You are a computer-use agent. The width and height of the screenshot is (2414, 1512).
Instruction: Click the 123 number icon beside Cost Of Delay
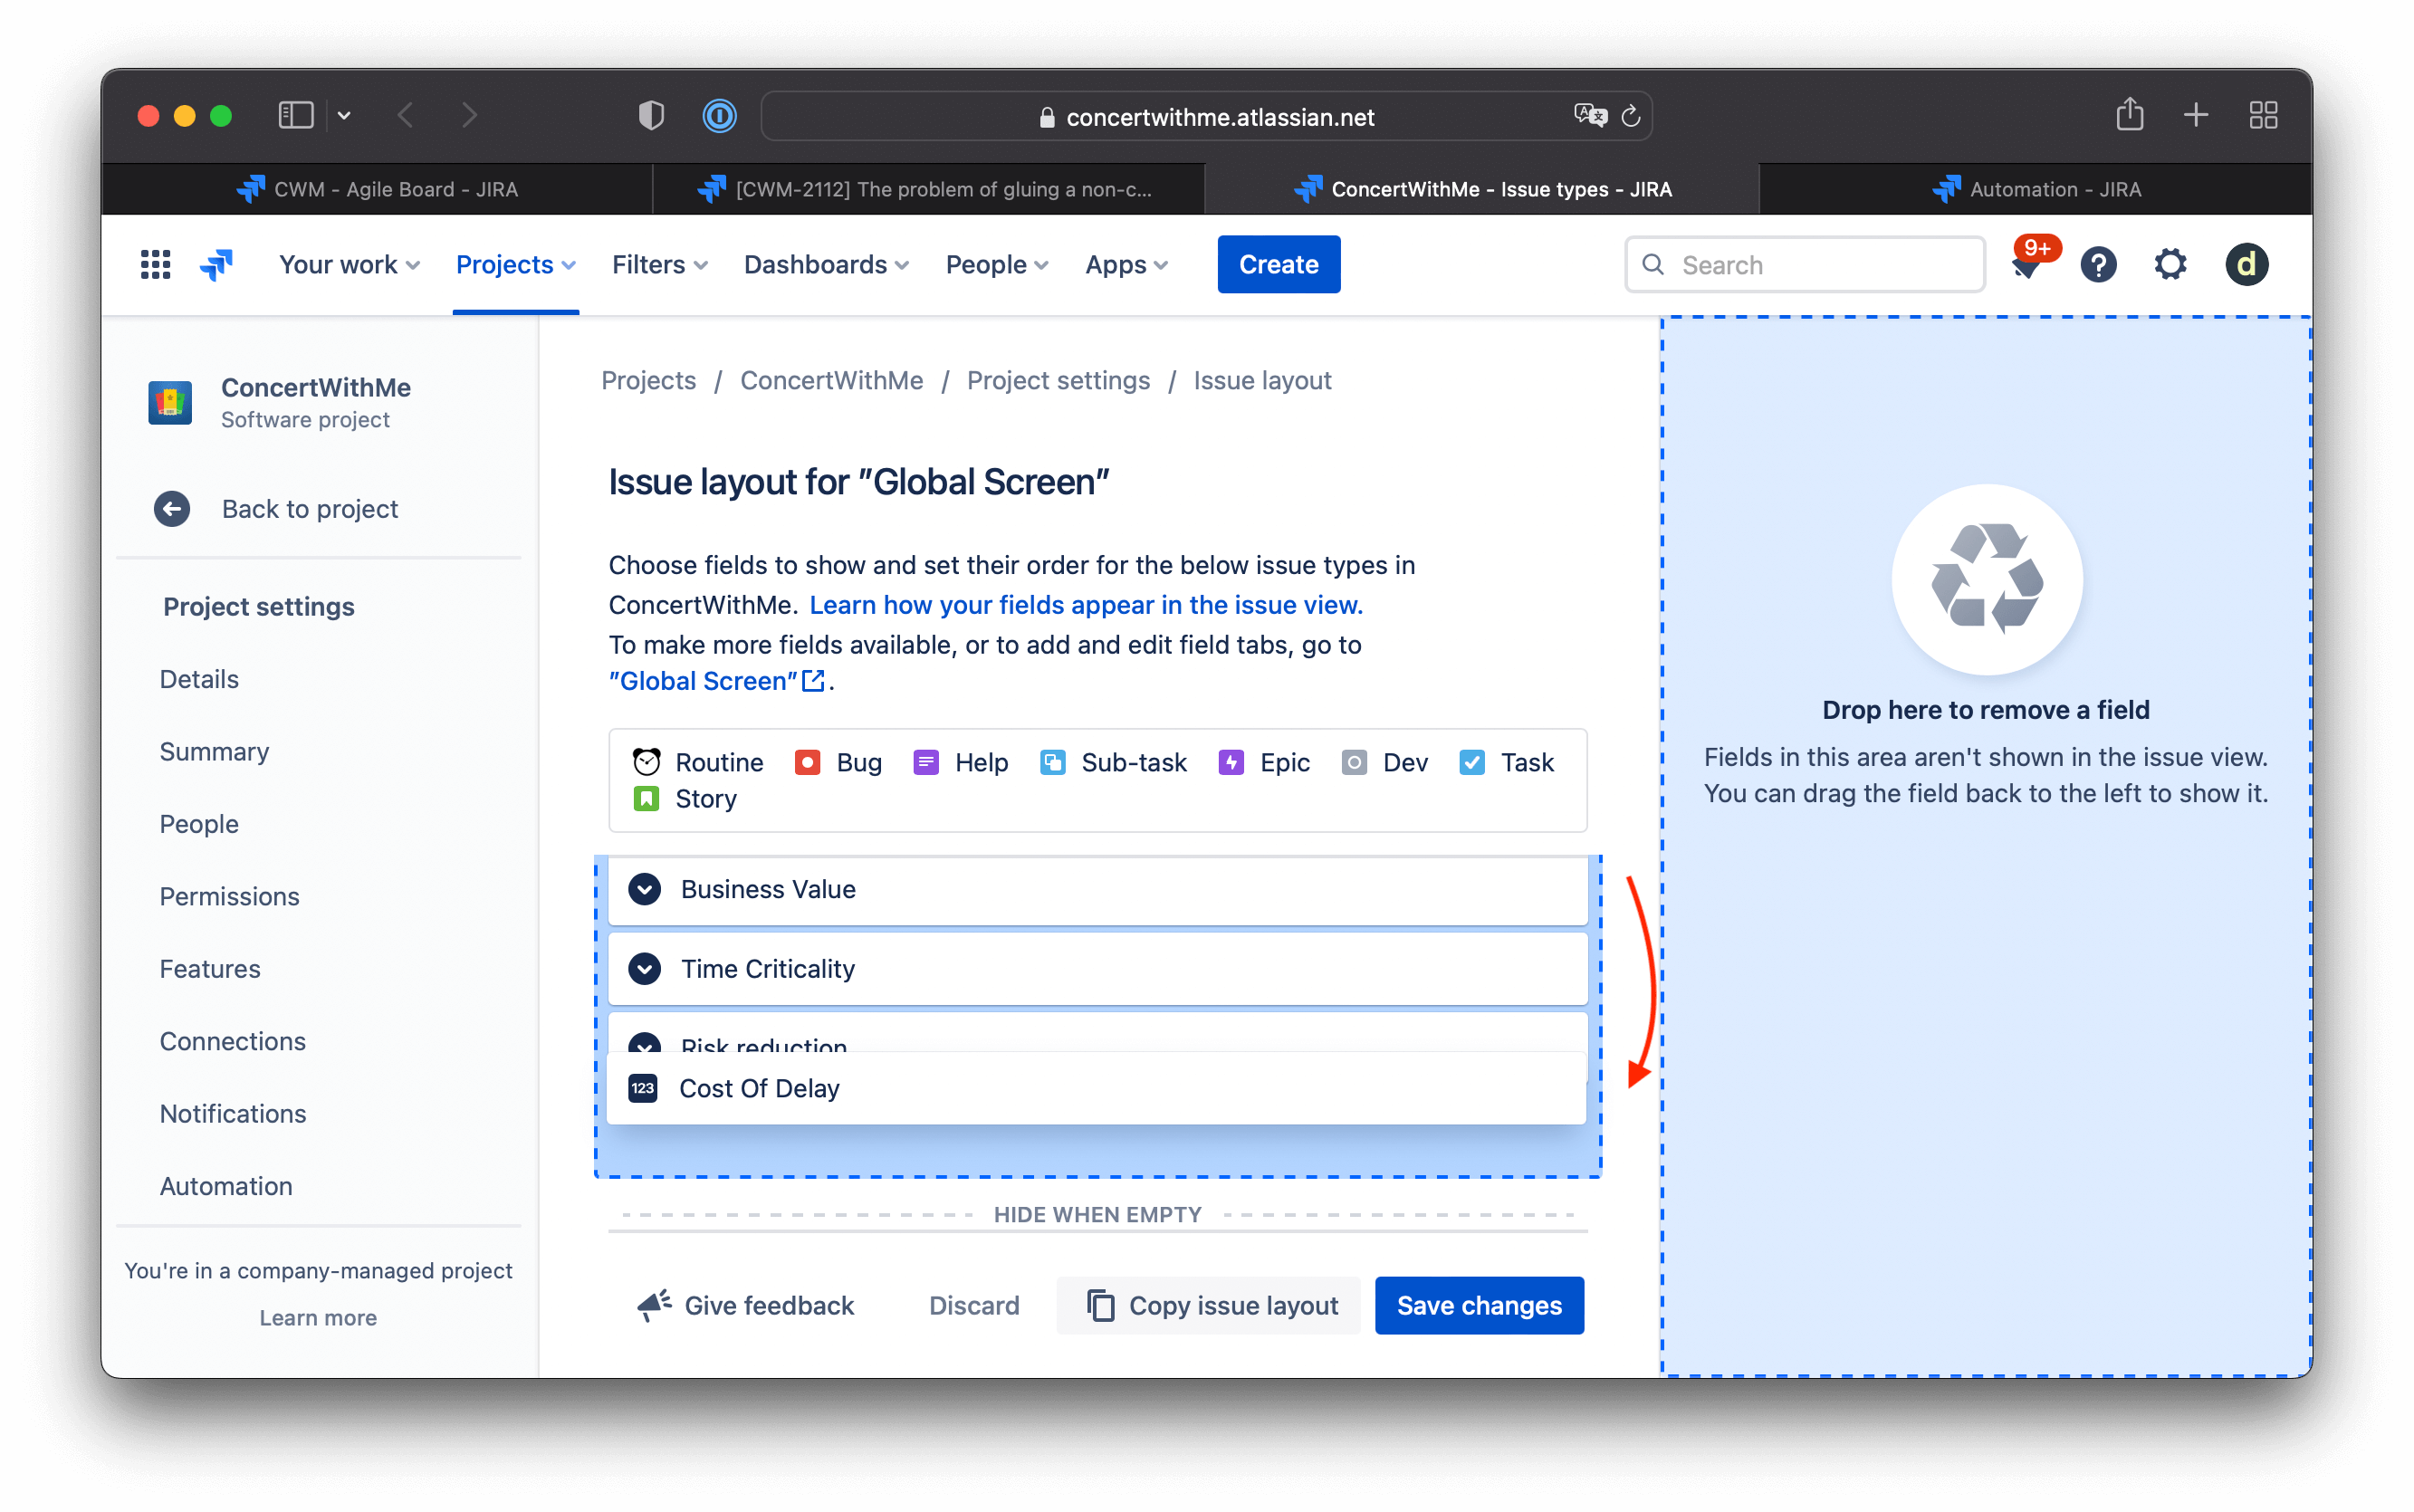644,1088
